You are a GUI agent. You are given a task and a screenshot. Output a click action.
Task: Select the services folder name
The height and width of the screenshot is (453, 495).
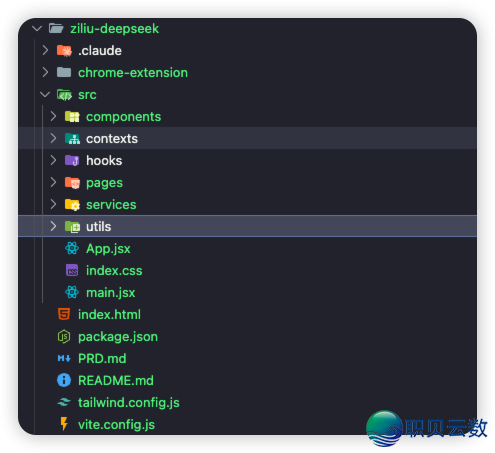click(111, 205)
